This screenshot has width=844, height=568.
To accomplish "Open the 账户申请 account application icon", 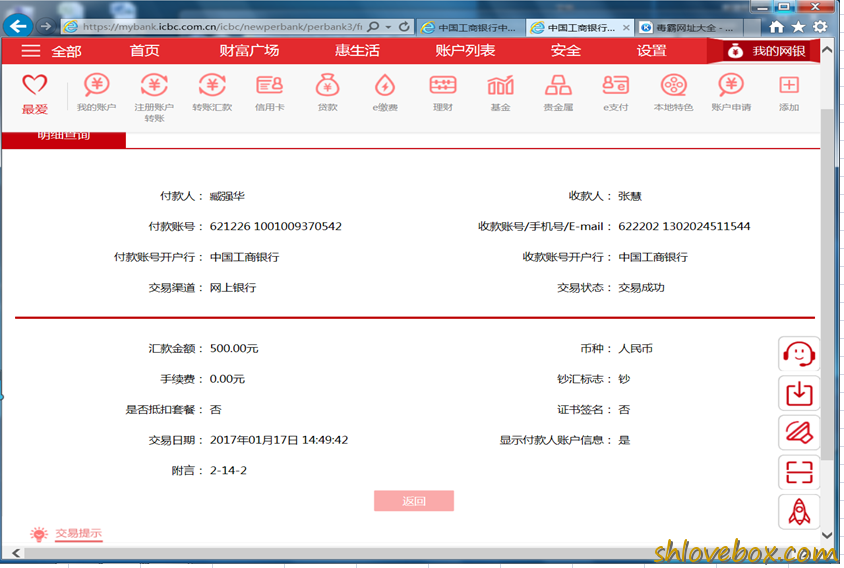I will (732, 85).
